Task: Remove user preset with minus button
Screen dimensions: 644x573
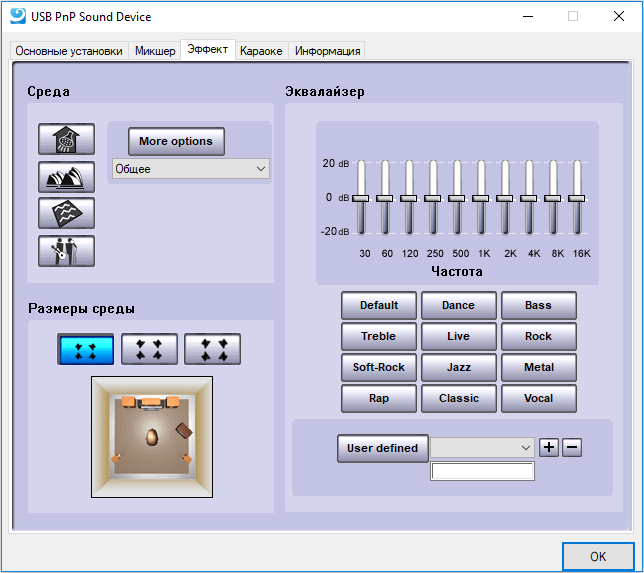Action: click(572, 447)
